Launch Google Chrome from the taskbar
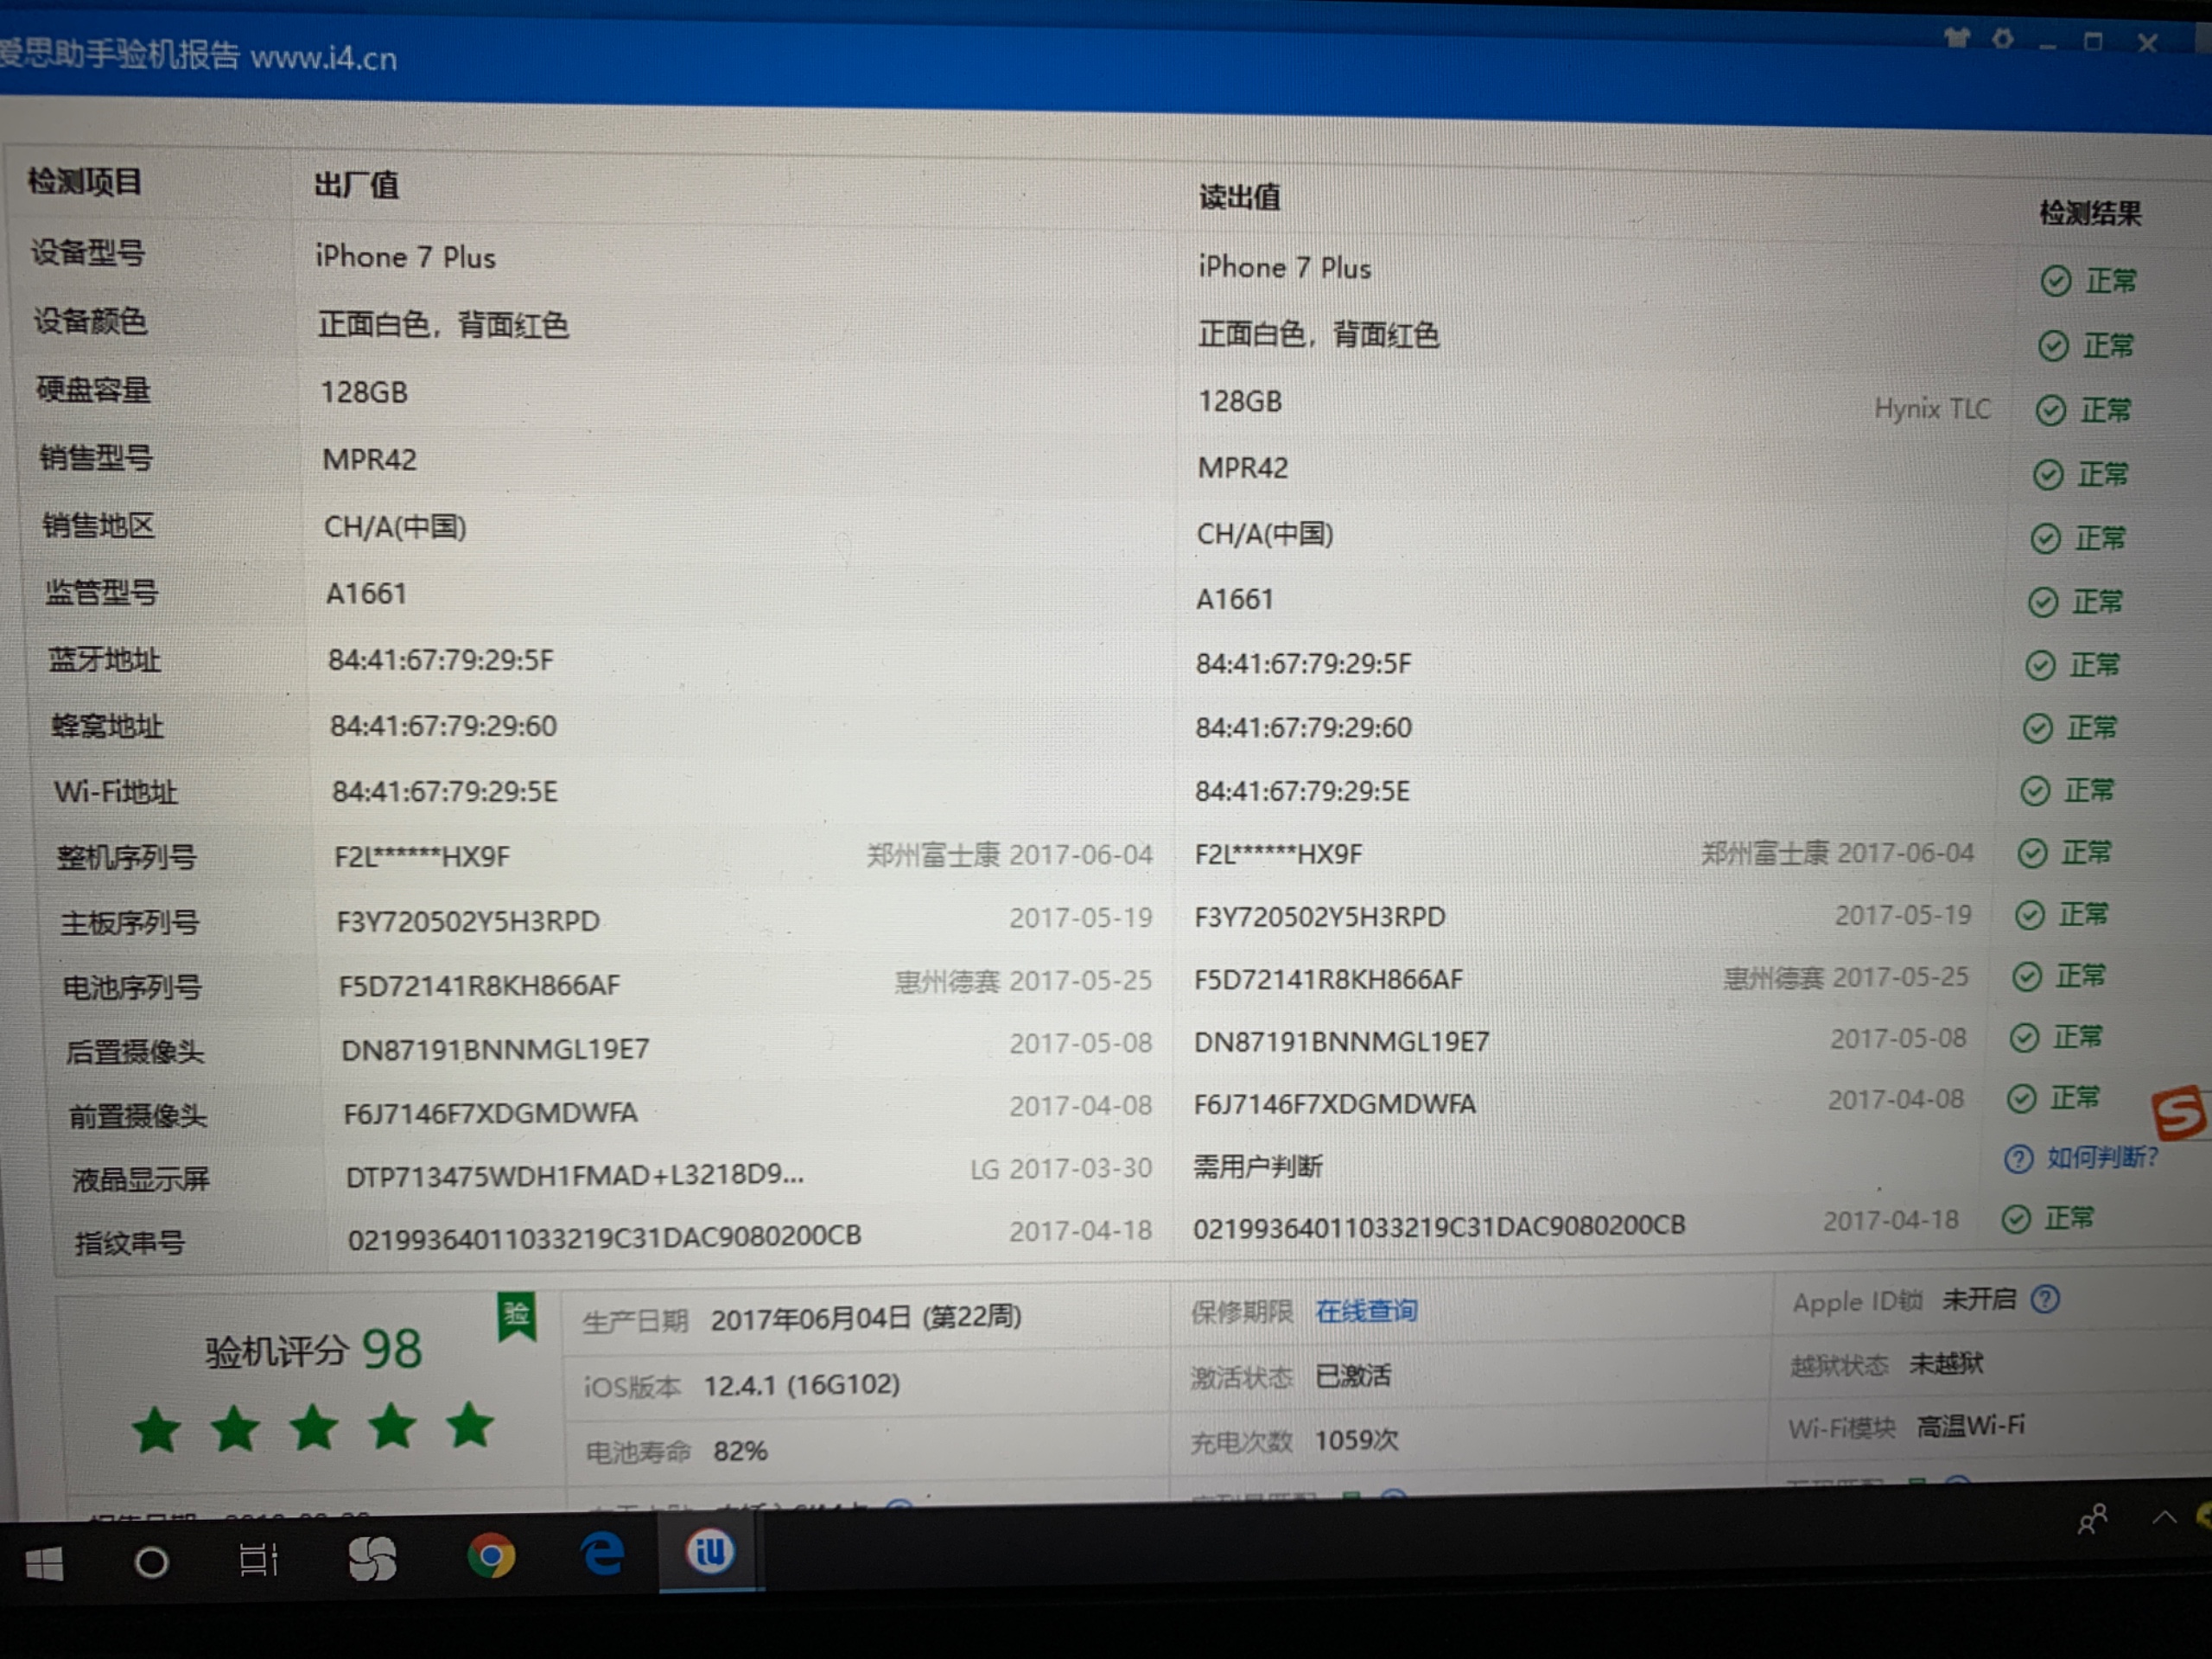The width and height of the screenshot is (2212, 1659). pos(491,1556)
